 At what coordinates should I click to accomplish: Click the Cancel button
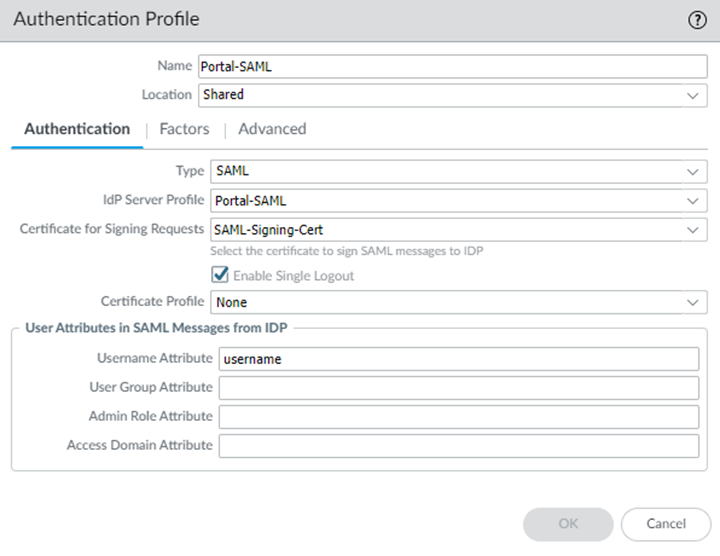665,524
